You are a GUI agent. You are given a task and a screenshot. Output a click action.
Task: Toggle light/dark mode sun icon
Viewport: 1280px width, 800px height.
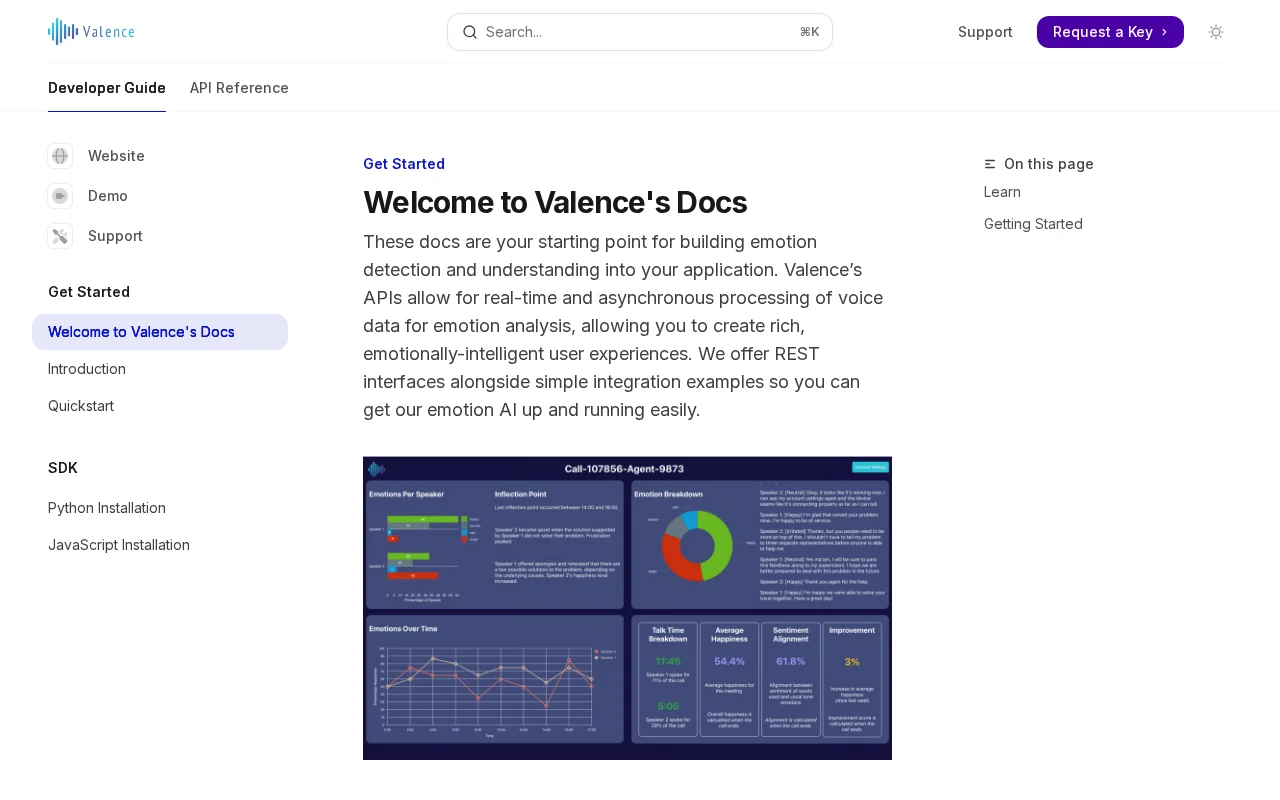point(1216,32)
